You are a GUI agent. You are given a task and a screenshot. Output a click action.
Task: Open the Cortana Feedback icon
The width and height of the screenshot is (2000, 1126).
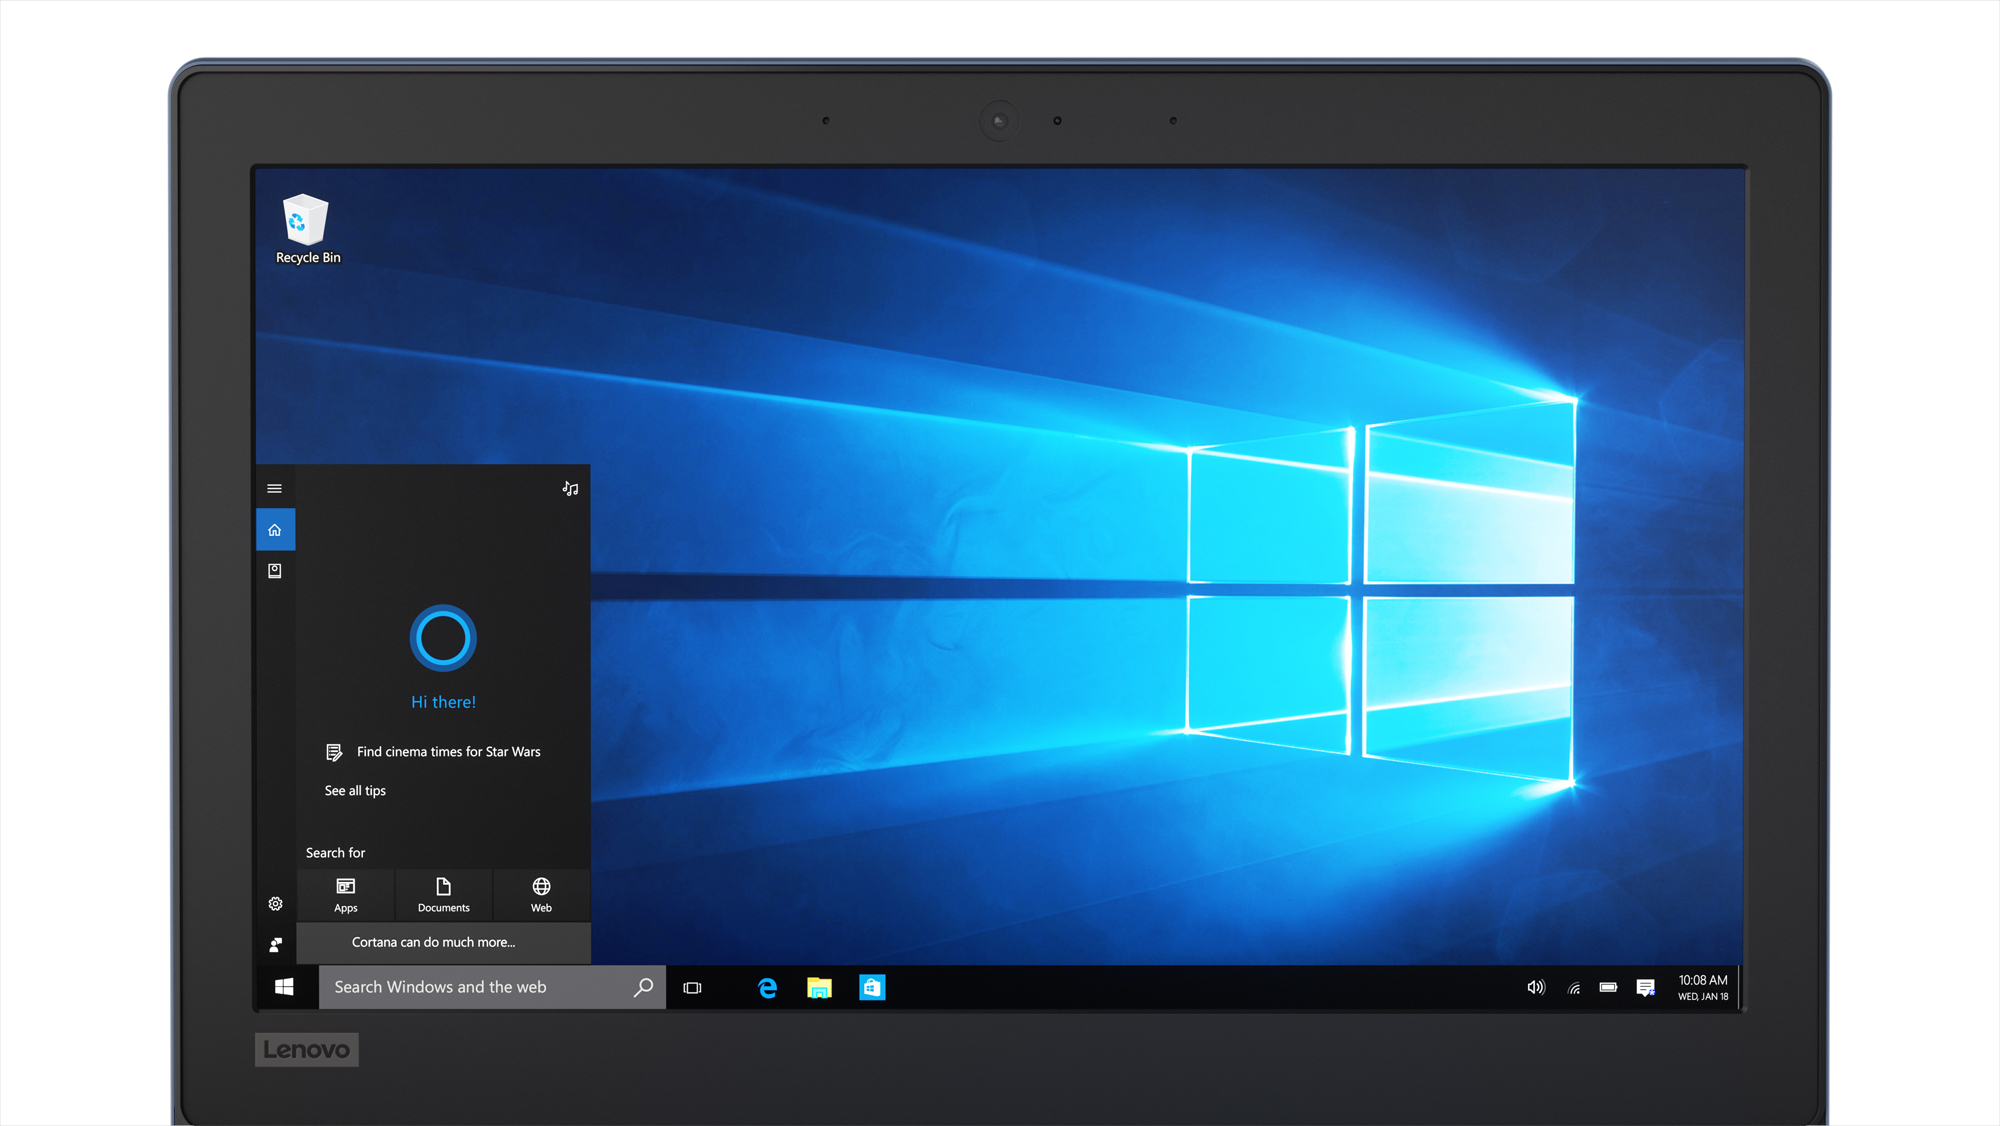pyautogui.click(x=275, y=945)
